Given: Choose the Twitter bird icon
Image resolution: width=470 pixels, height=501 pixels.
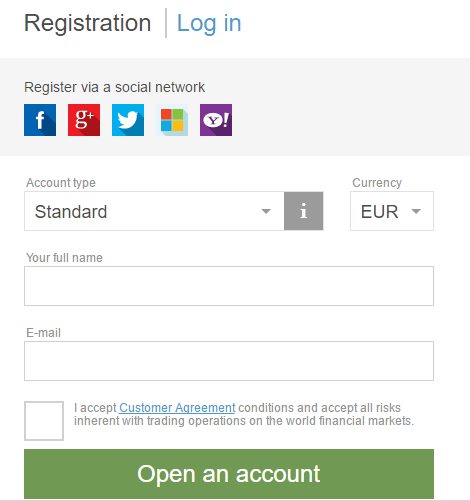Looking at the screenshot, I should pos(128,120).
